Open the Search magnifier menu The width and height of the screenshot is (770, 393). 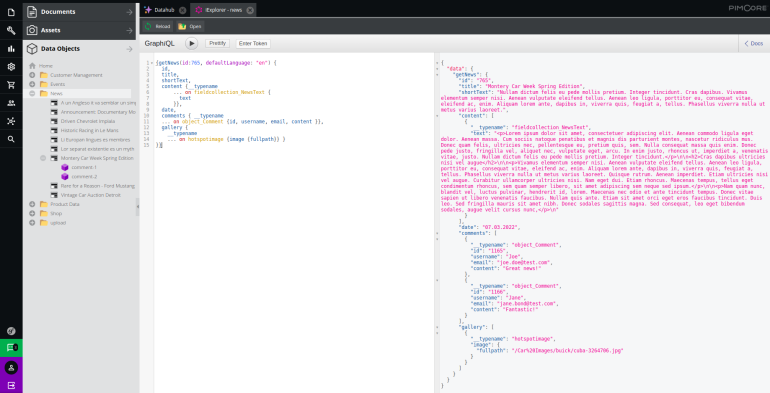(x=11, y=140)
